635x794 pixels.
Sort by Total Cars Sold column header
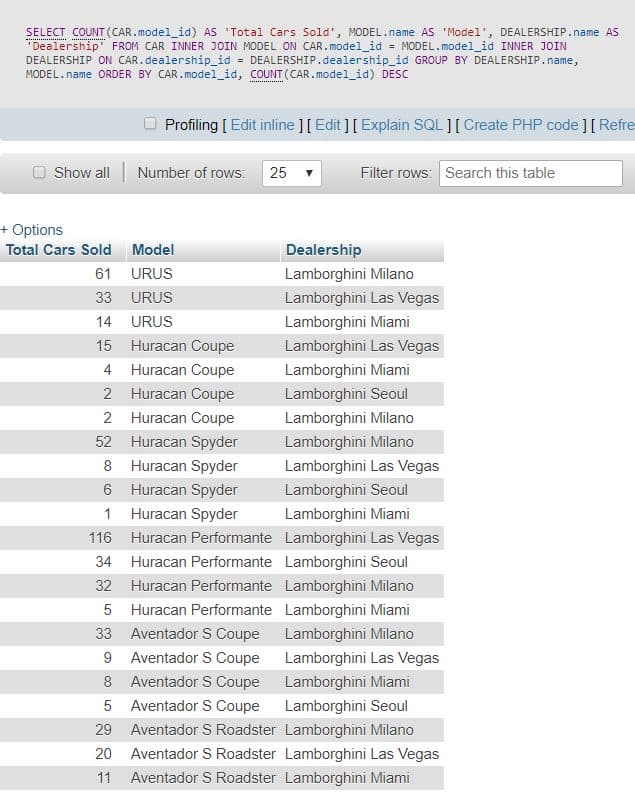click(x=59, y=250)
